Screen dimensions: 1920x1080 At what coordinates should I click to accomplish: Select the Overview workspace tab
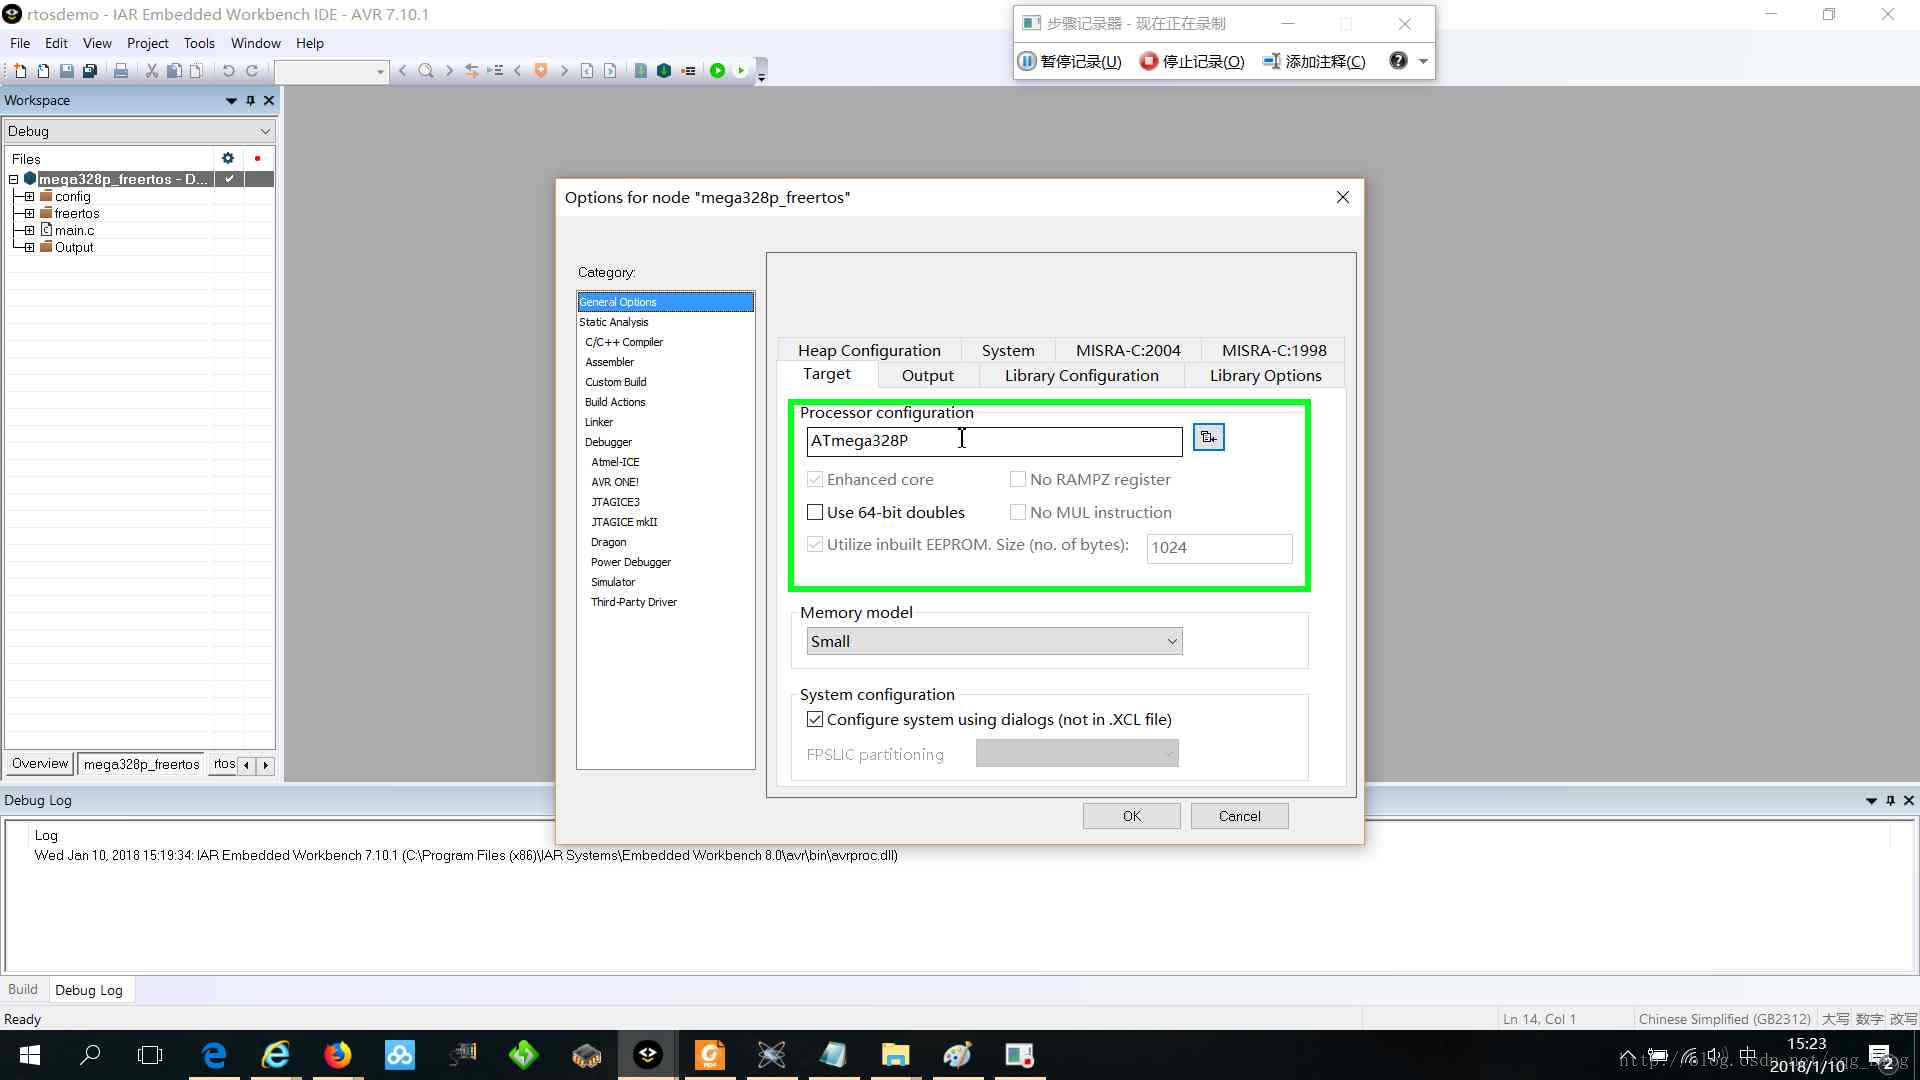tap(40, 764)
